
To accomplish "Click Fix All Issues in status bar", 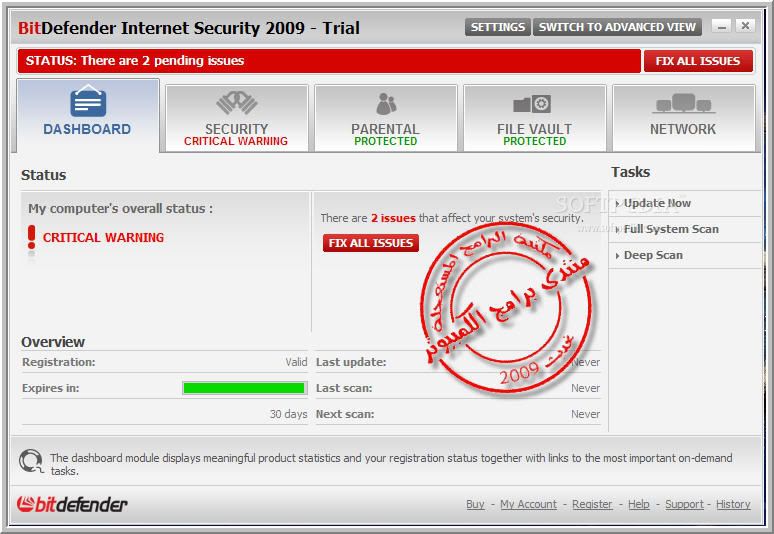I will point(698,61).
